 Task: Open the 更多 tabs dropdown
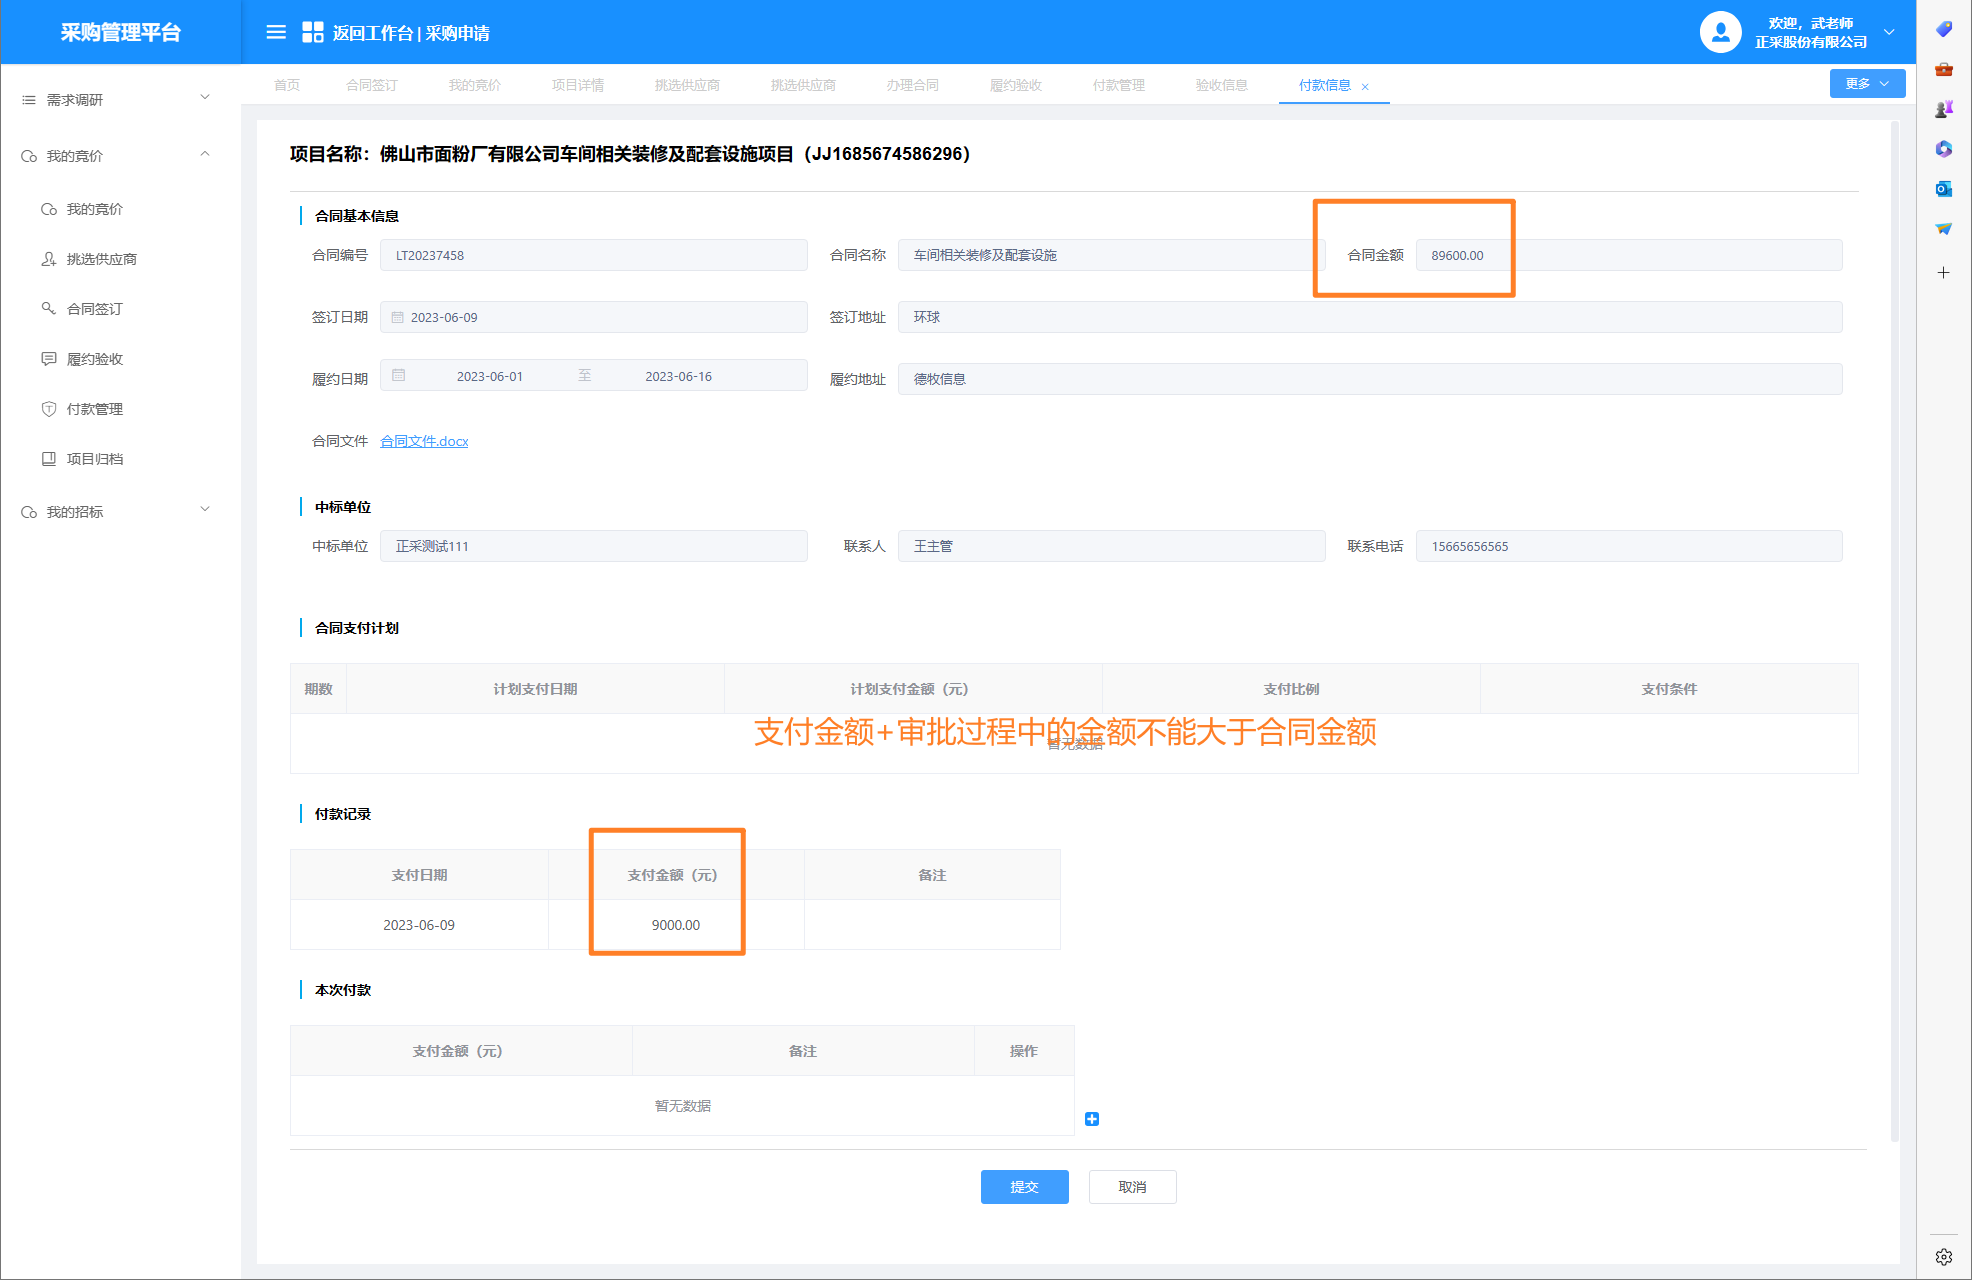click(x=1866, y=84)
